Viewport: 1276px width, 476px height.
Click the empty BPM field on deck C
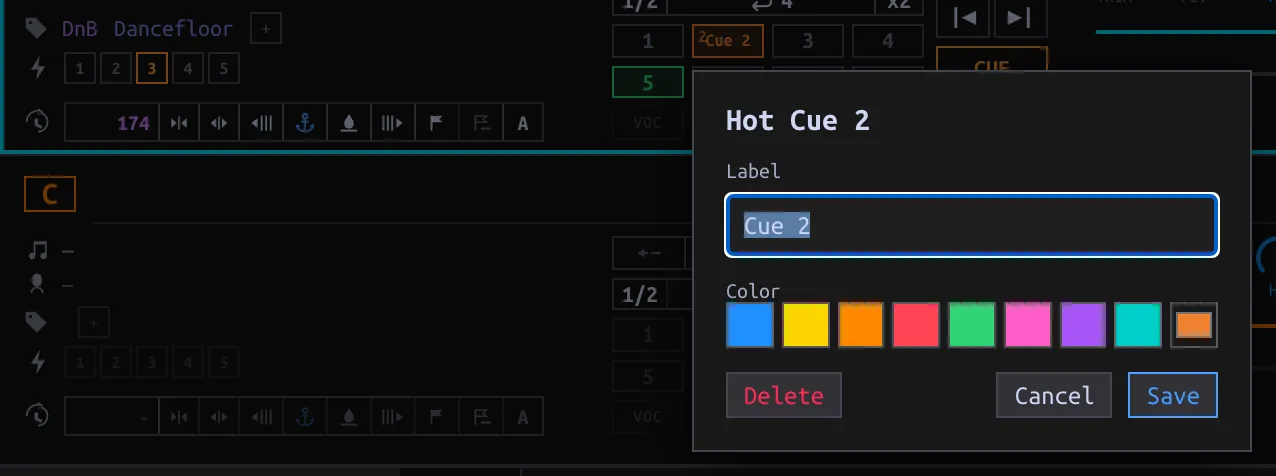[x=113, y=416]
